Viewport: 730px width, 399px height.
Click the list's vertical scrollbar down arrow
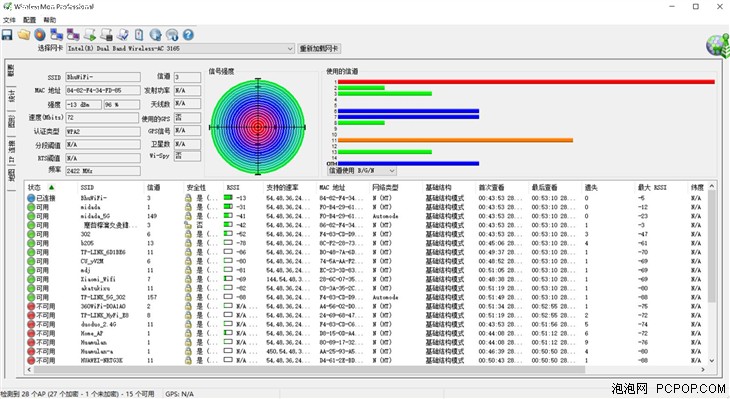click(712, 360)
